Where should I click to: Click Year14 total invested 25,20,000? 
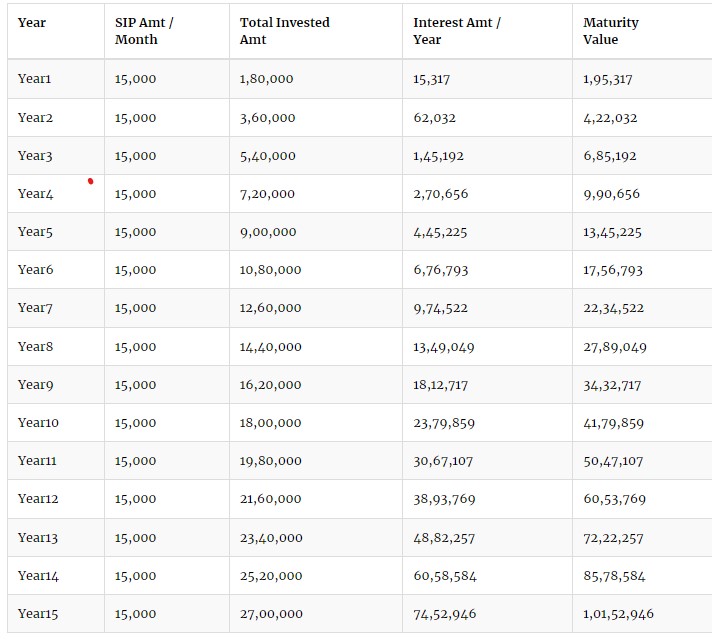point(271,576)
